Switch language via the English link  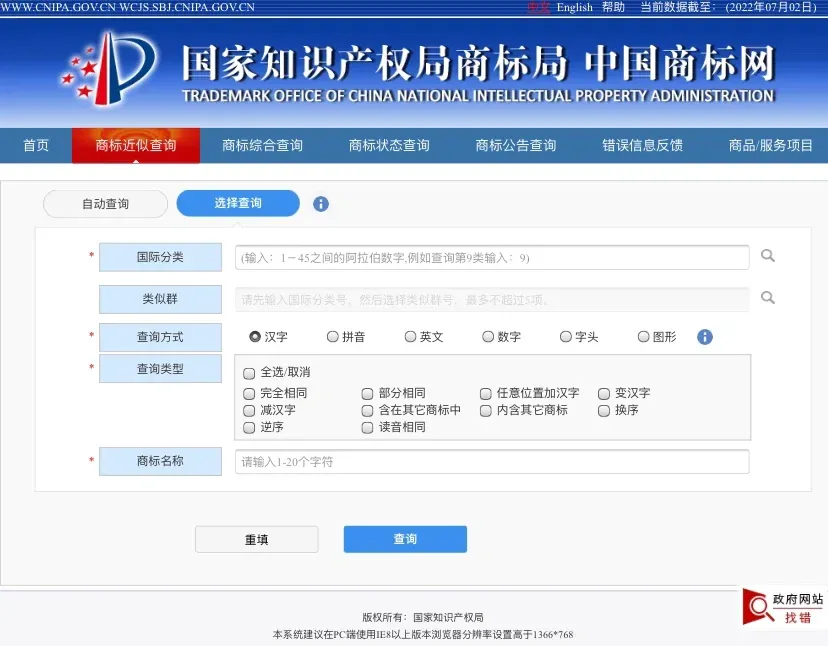pos(574,7)
